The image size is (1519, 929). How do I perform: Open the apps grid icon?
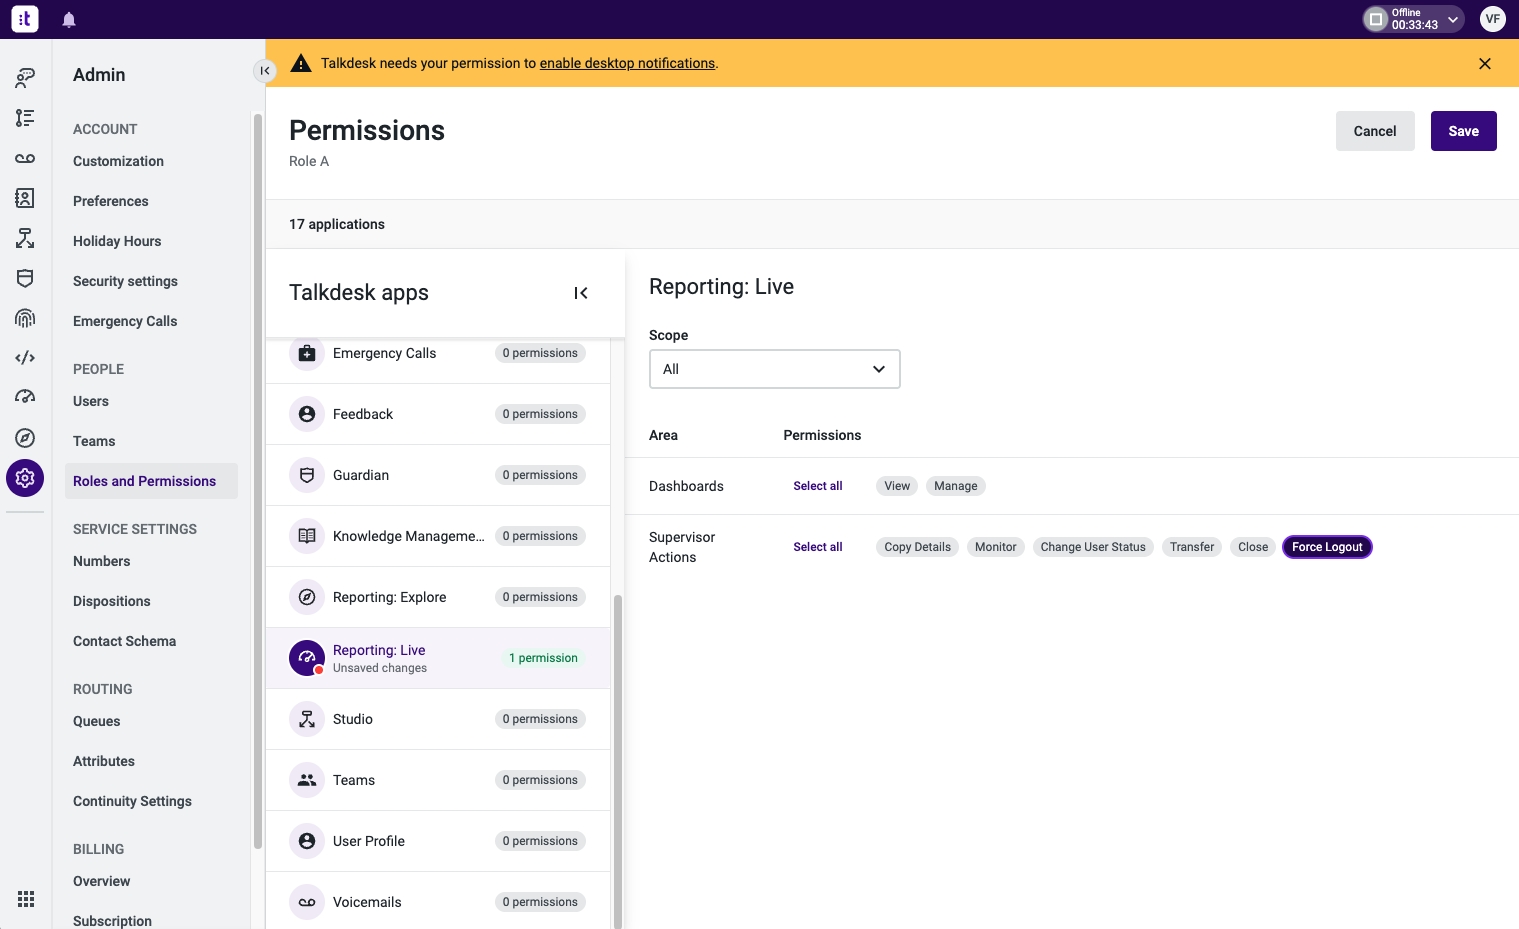tap(26, 899)
